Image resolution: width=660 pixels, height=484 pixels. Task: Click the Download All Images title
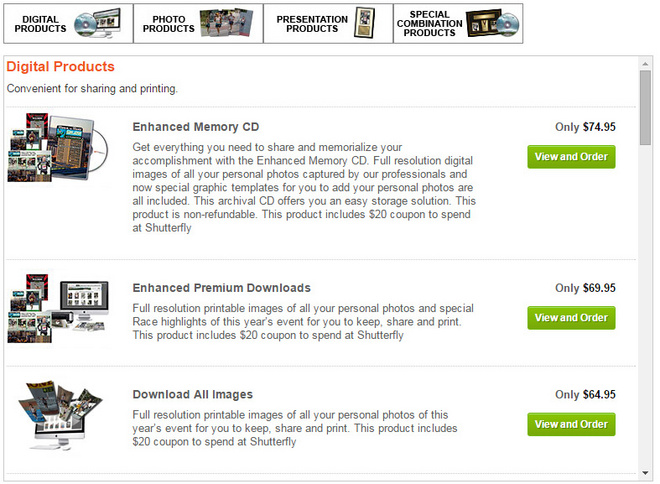click(x=192, y=394)
